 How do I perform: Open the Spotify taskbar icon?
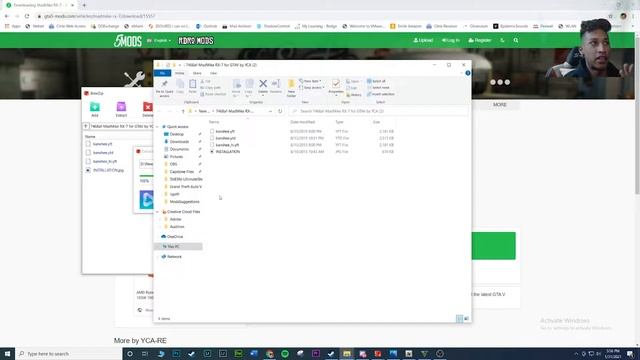tap(285, 353)
